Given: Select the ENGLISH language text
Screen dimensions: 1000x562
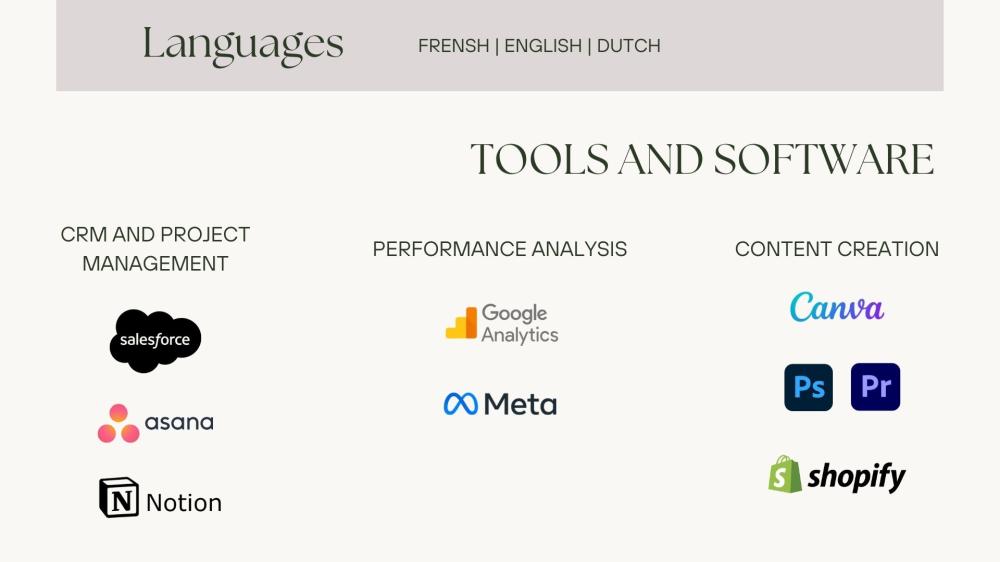Looking at the screenshot, I should pos(543,46).
